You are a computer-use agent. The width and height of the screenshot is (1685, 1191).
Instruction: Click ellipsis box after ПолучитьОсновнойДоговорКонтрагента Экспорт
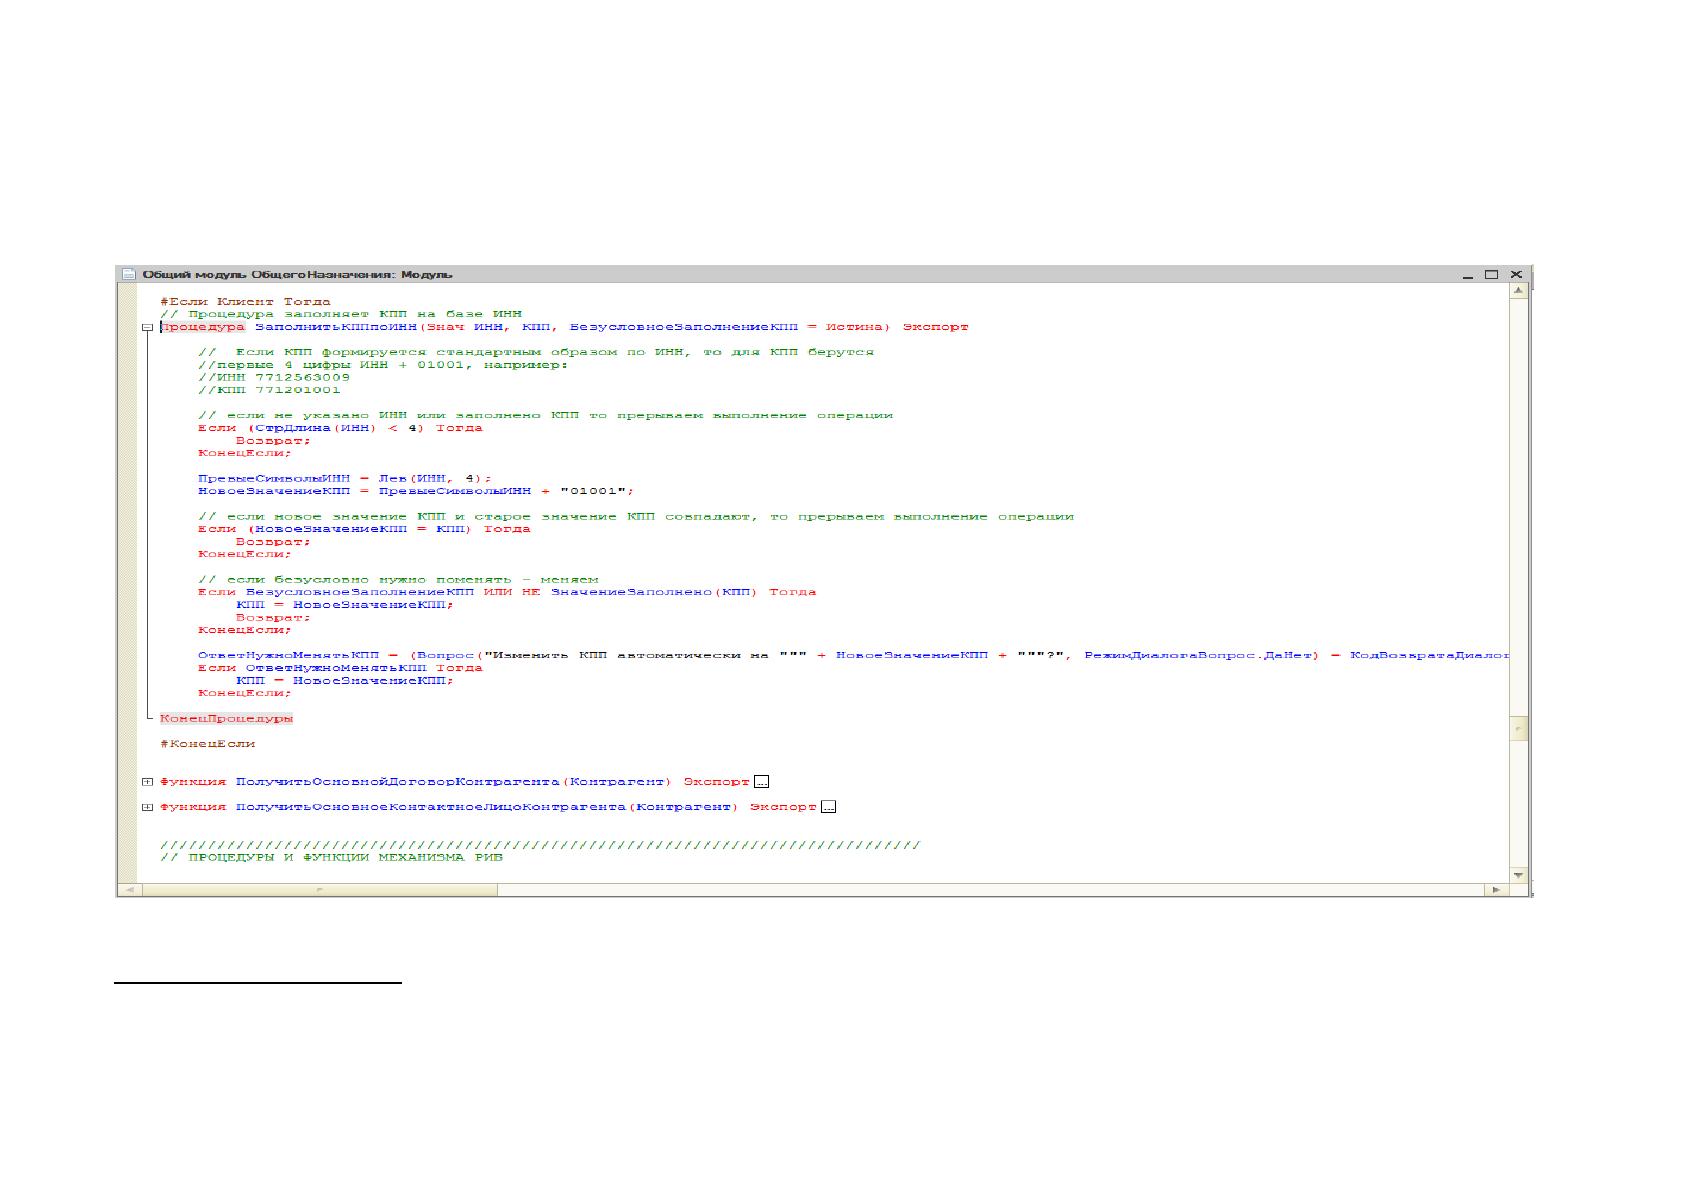point(761,782)
